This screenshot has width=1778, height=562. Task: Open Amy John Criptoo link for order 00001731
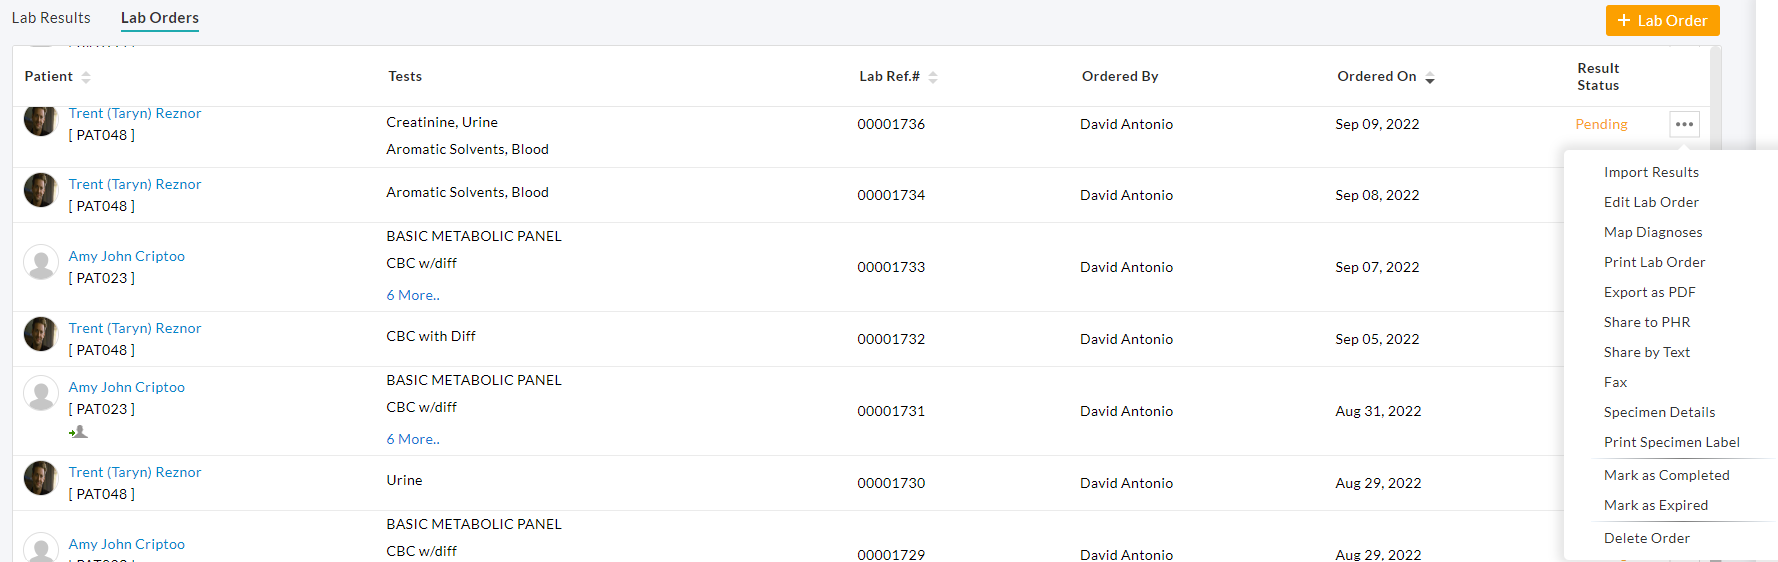point(127,387)
